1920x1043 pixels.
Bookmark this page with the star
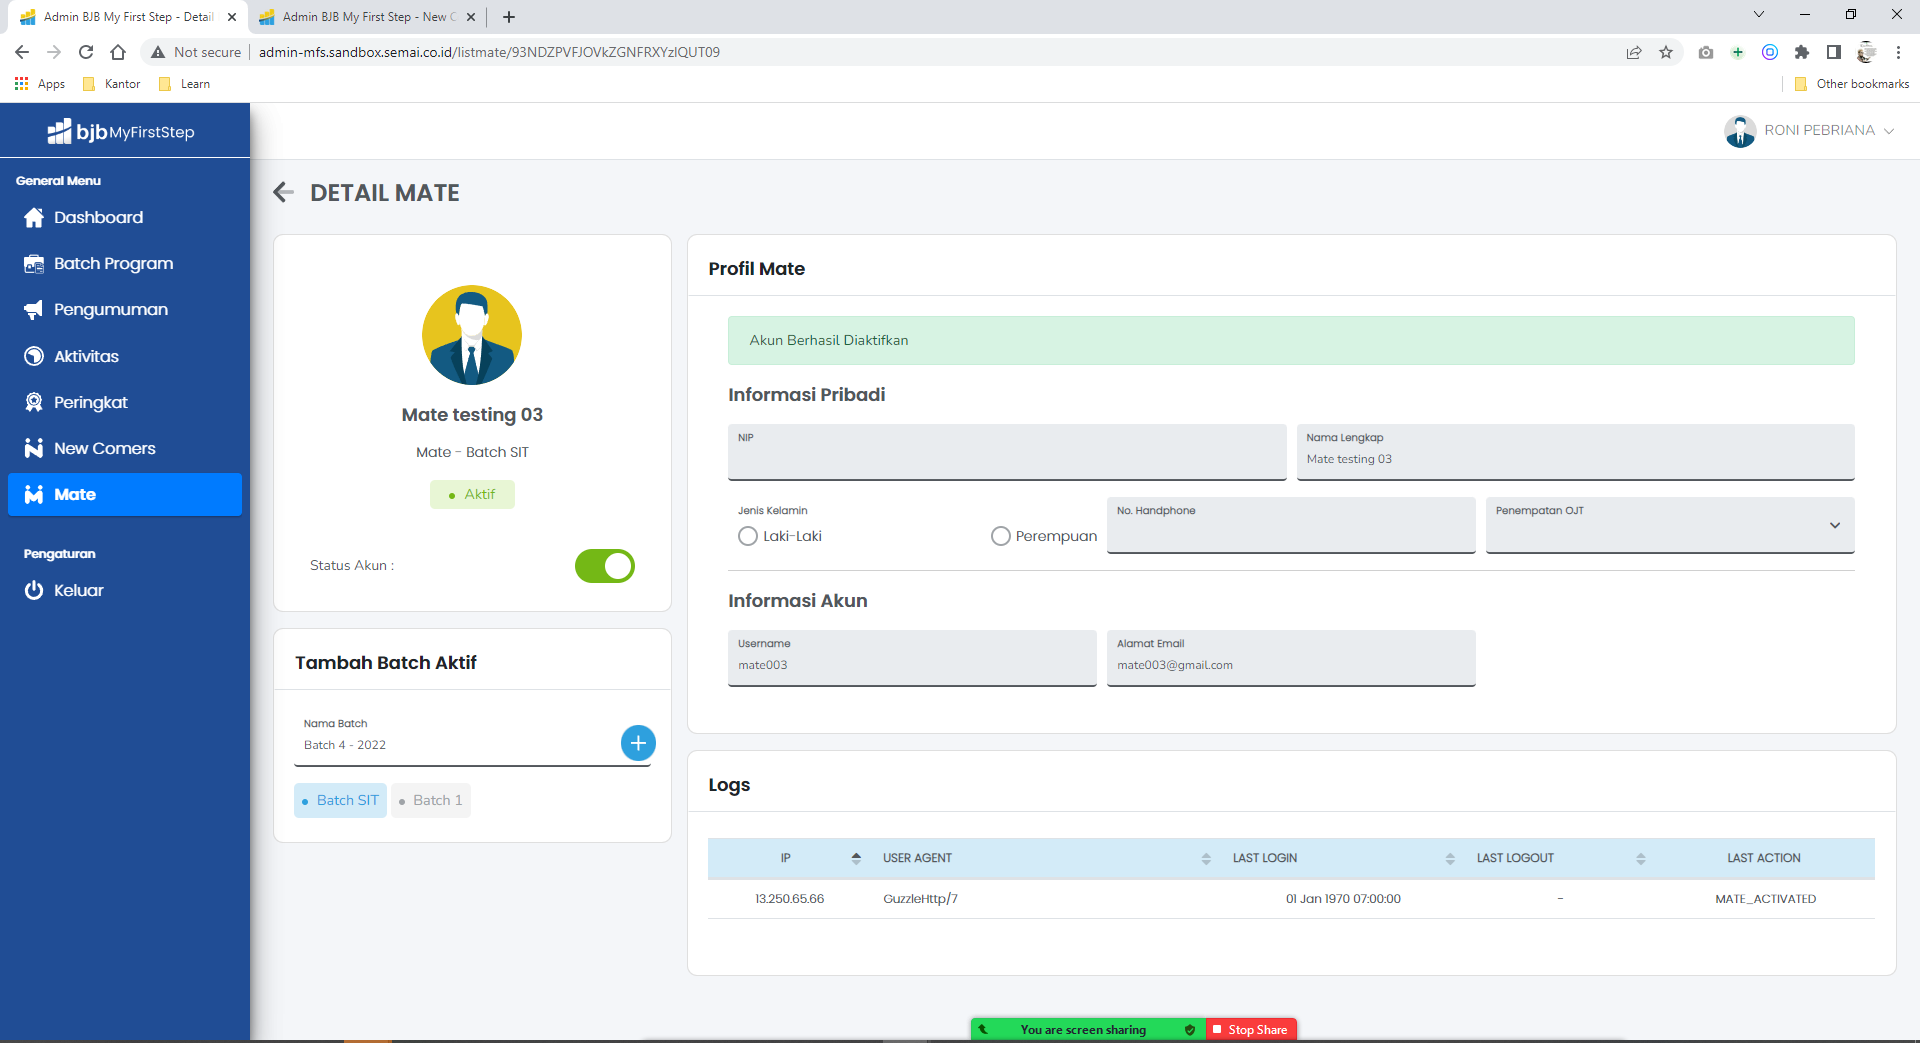pyautogui.click(x=1666, y=52)
